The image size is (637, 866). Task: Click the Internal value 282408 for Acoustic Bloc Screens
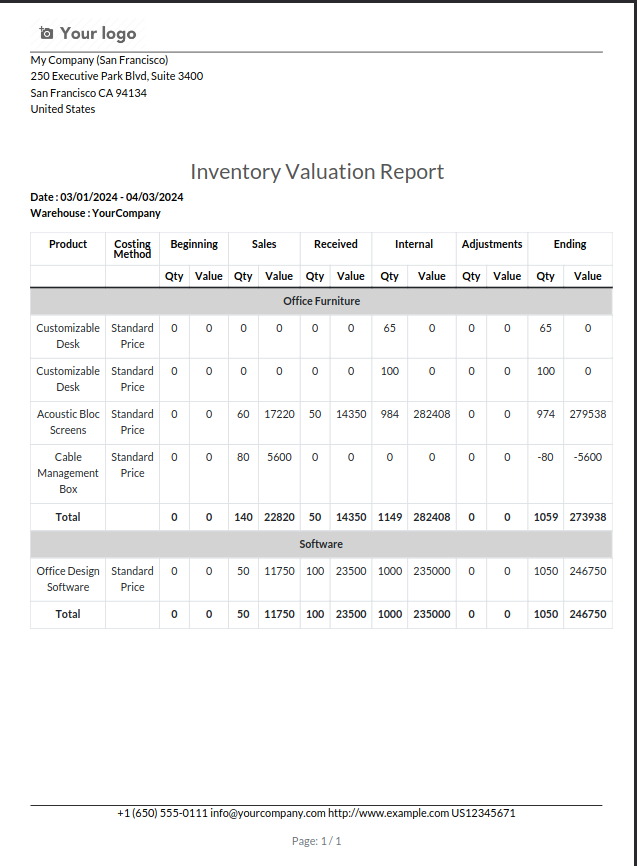431,414
